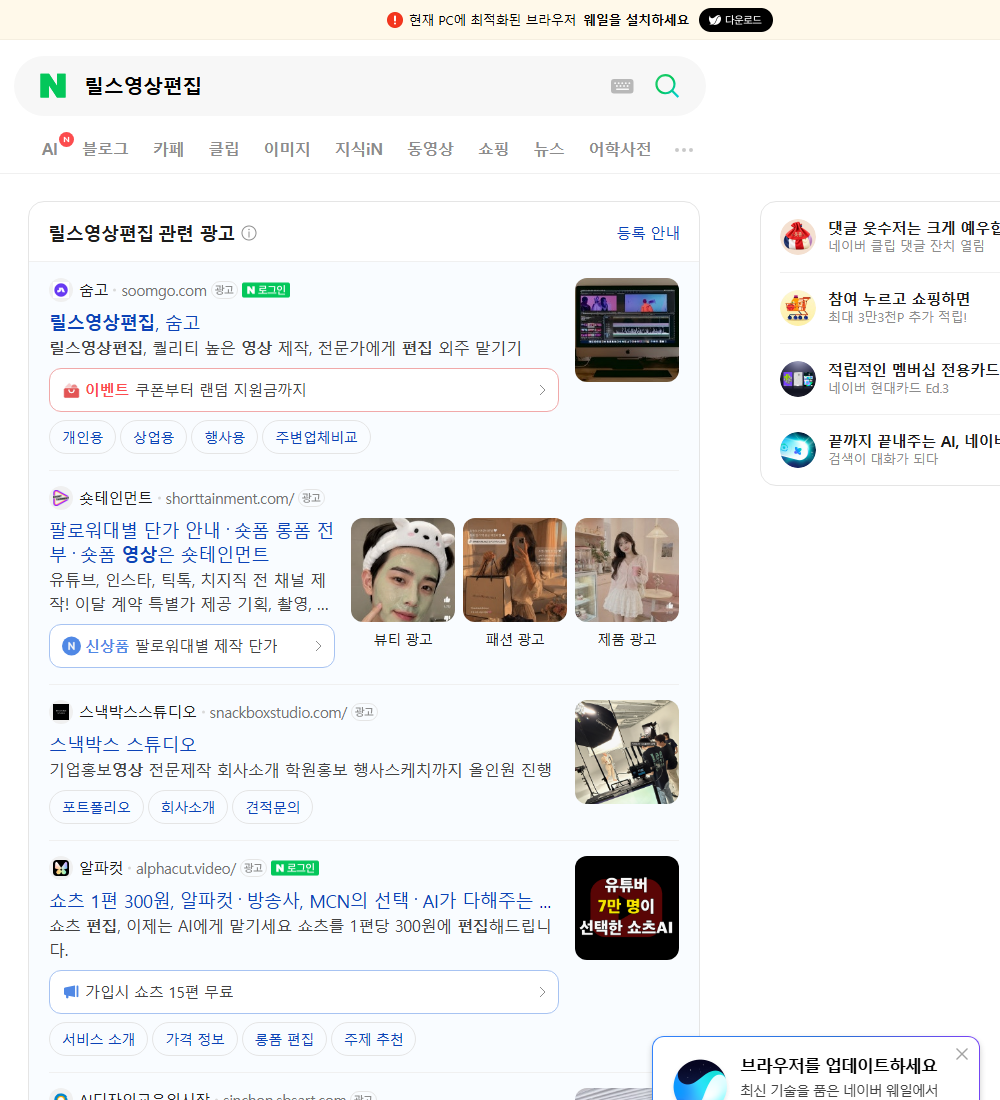
Task: Open the 쇼츠 1편 300원, 알파컷 ad title
Action: click(300, 900)
